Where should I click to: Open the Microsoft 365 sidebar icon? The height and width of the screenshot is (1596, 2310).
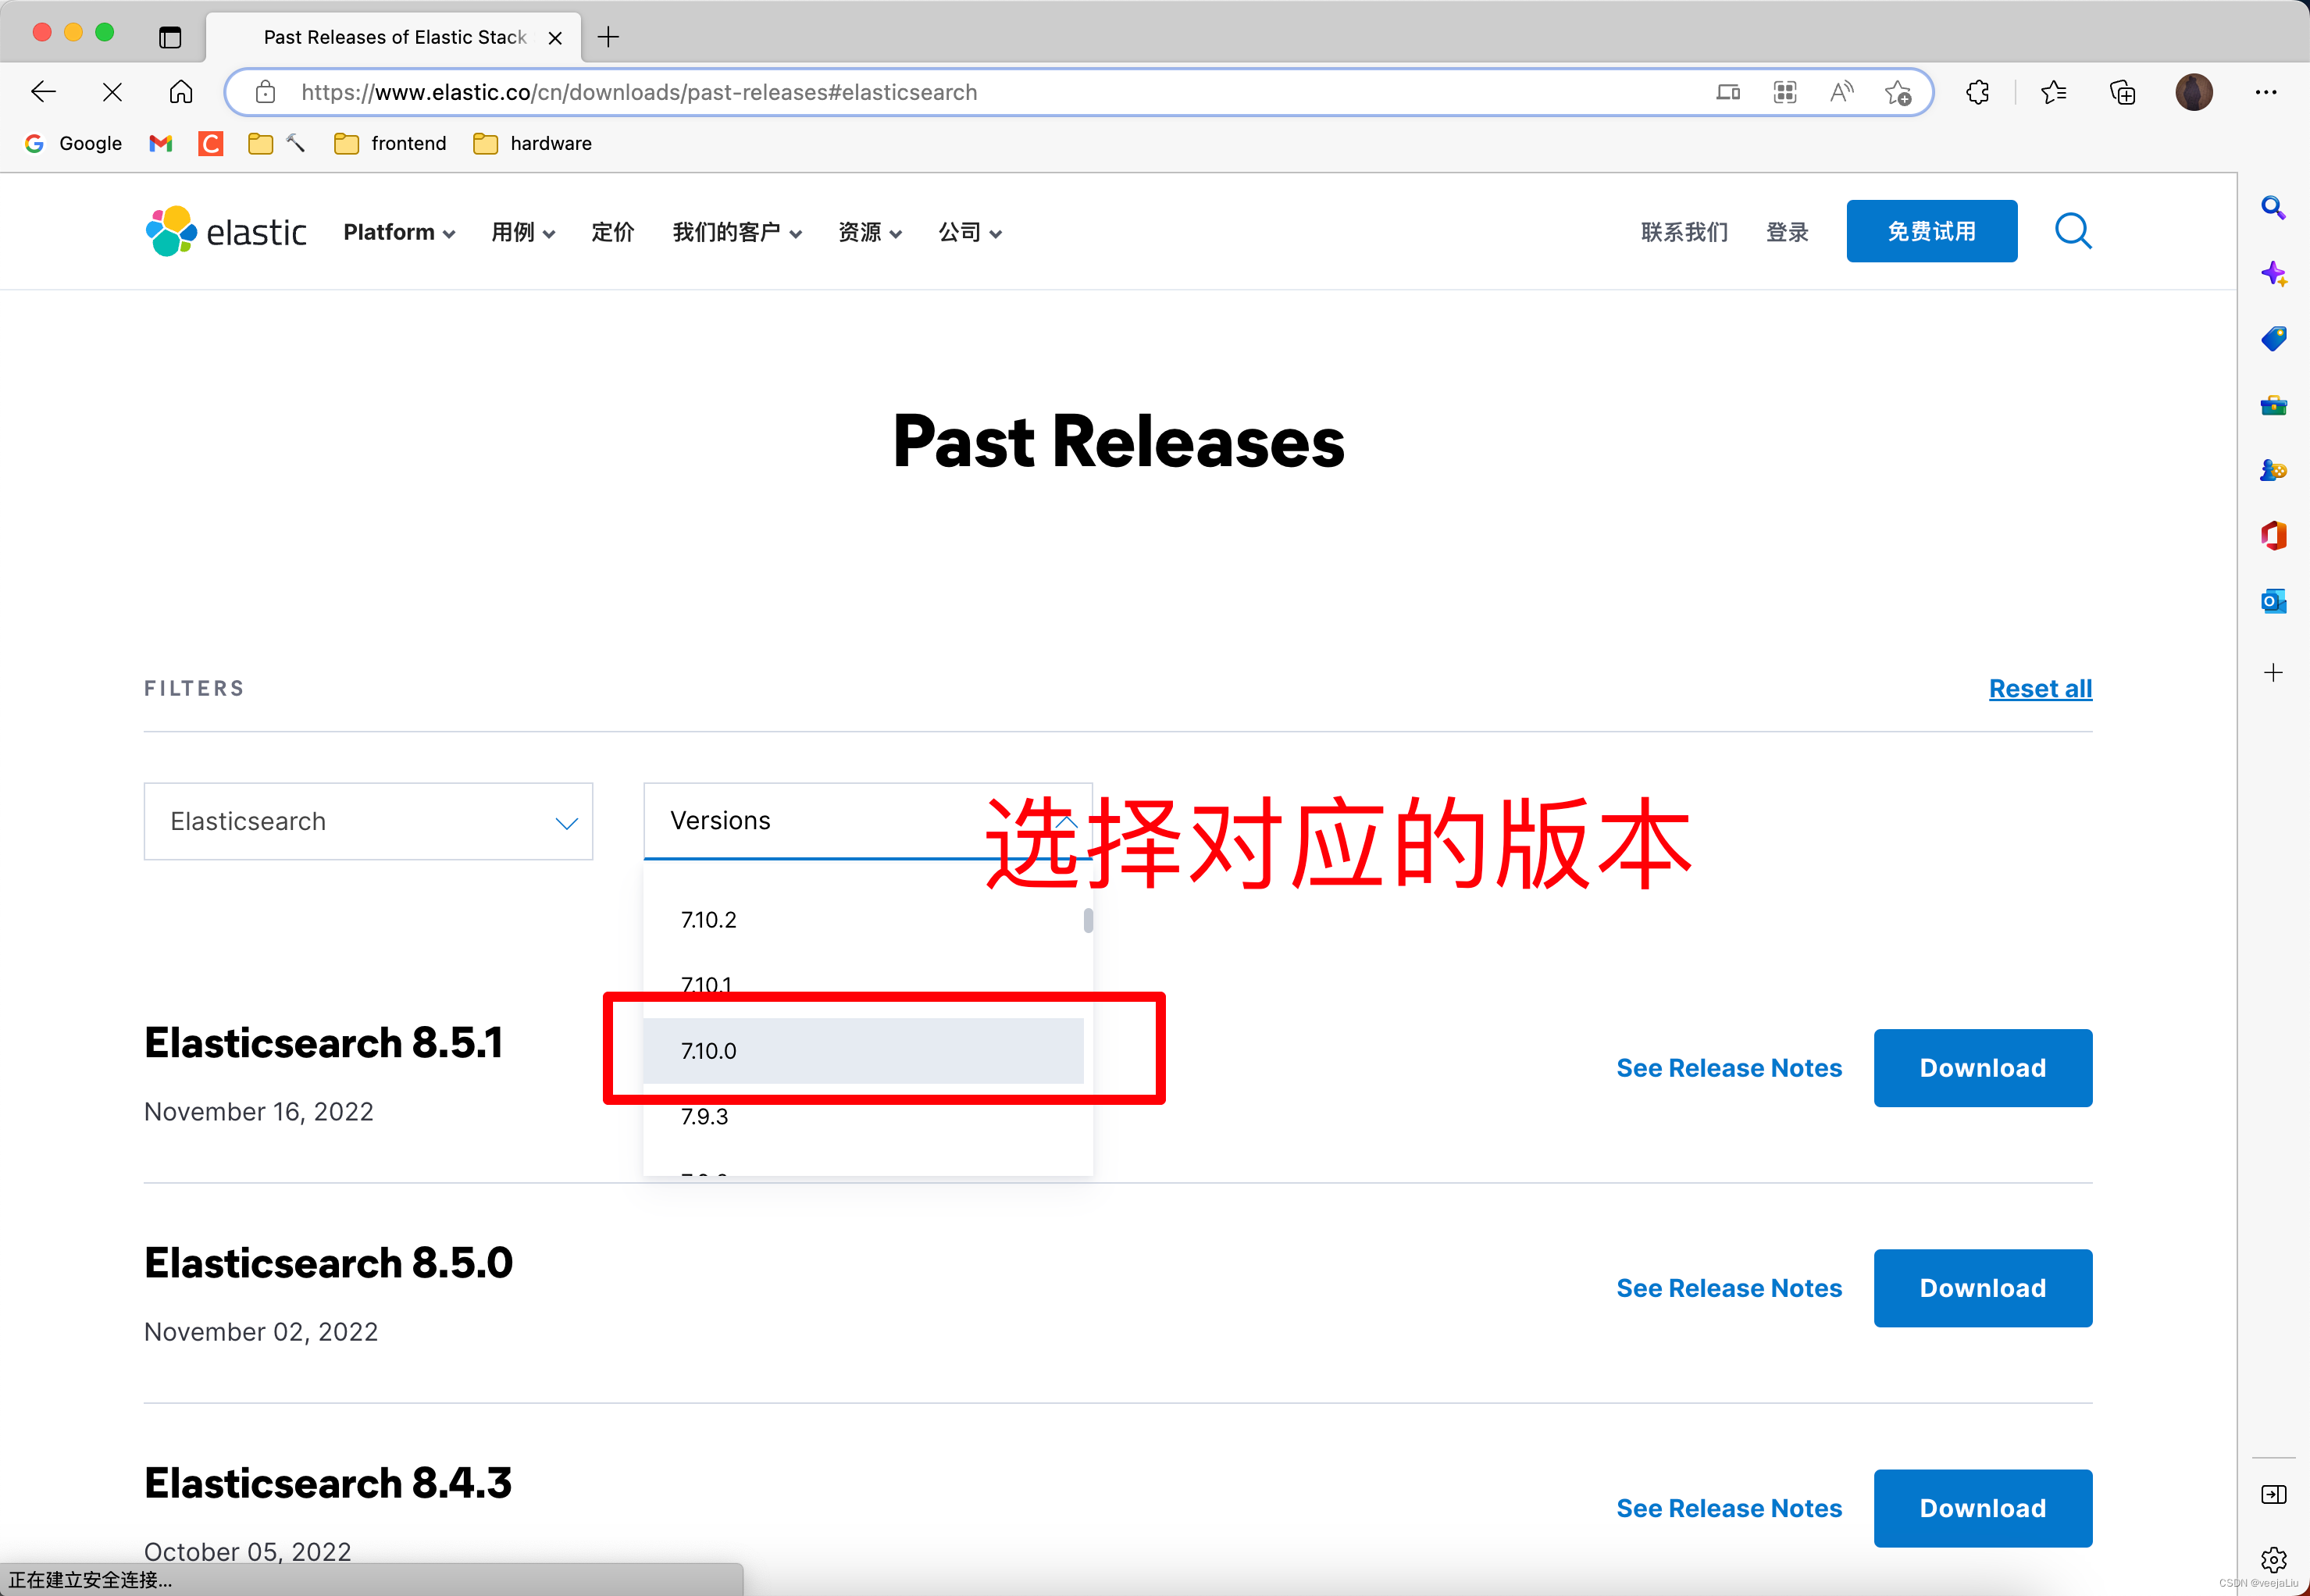2273,536
